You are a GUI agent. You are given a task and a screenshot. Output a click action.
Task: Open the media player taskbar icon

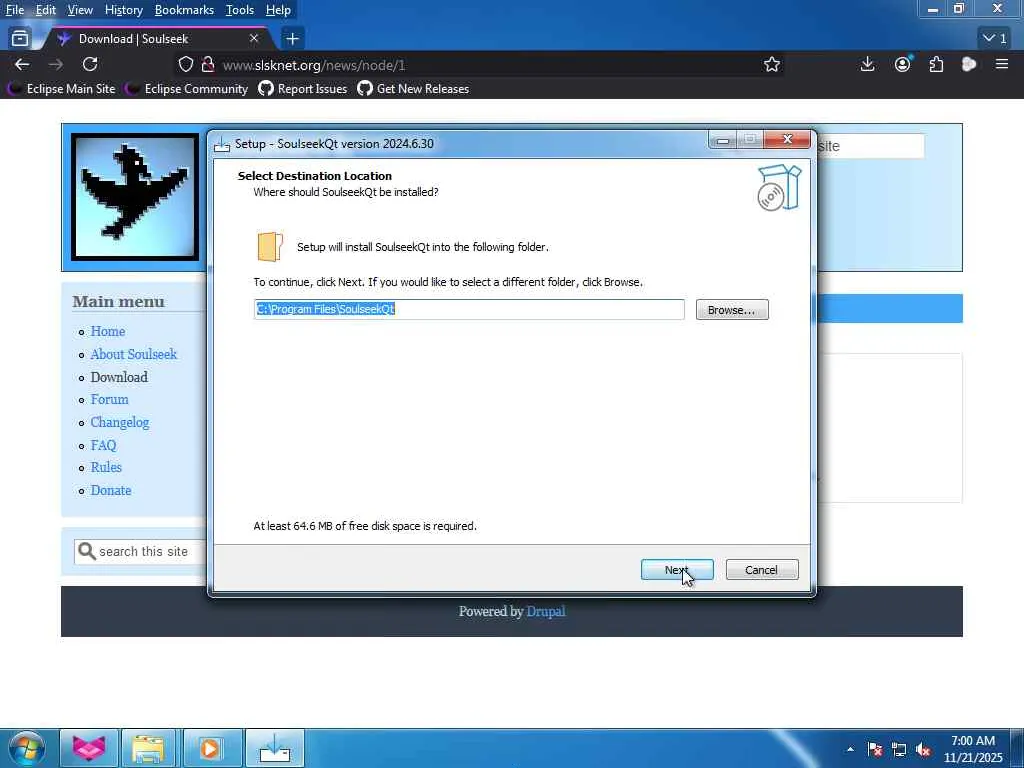point(210,748)
